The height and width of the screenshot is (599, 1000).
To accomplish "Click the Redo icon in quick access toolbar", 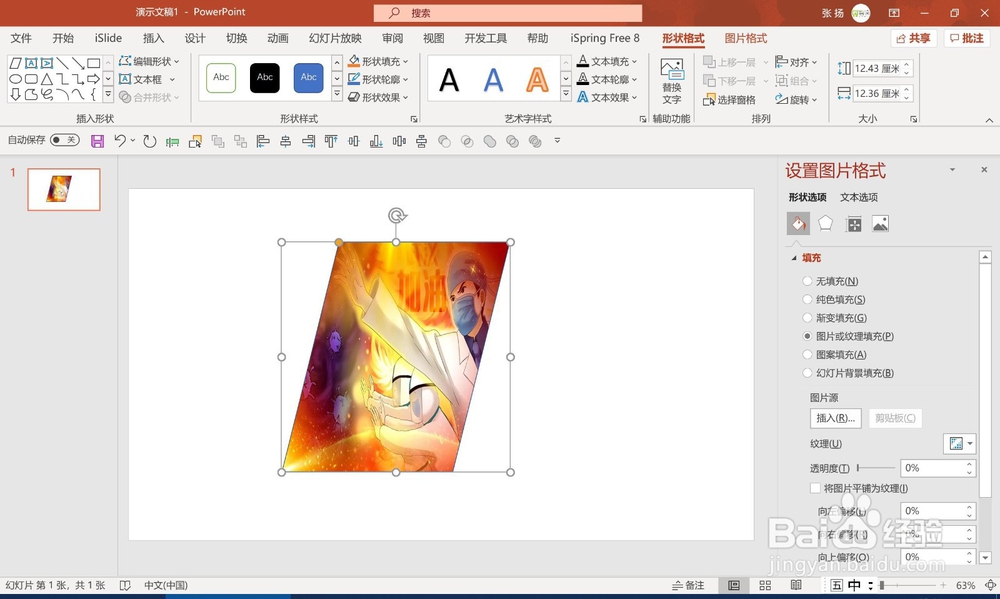I will point(149,141).
